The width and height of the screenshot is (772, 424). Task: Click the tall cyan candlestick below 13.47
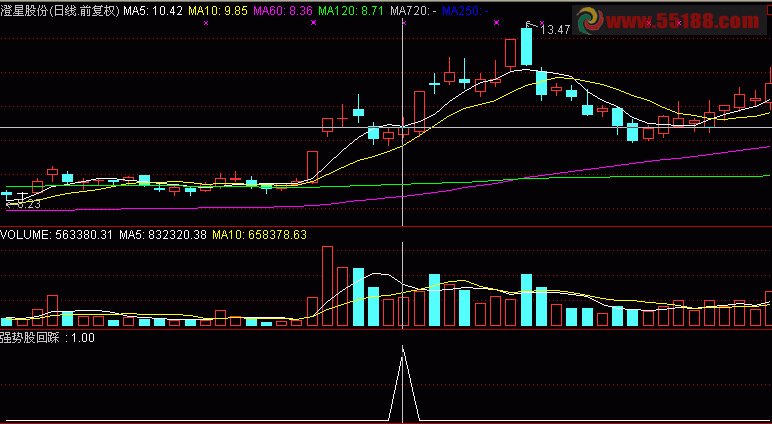[526, 46]
